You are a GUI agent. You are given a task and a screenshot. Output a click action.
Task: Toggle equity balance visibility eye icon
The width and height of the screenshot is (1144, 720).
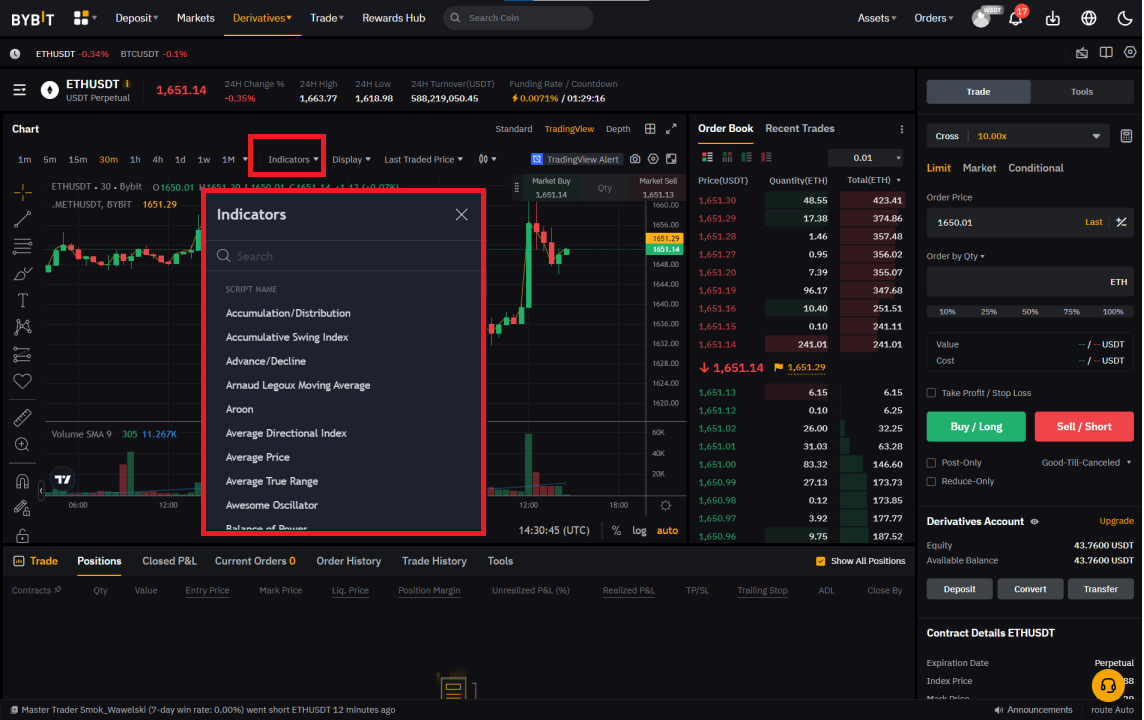[1034, 522]
